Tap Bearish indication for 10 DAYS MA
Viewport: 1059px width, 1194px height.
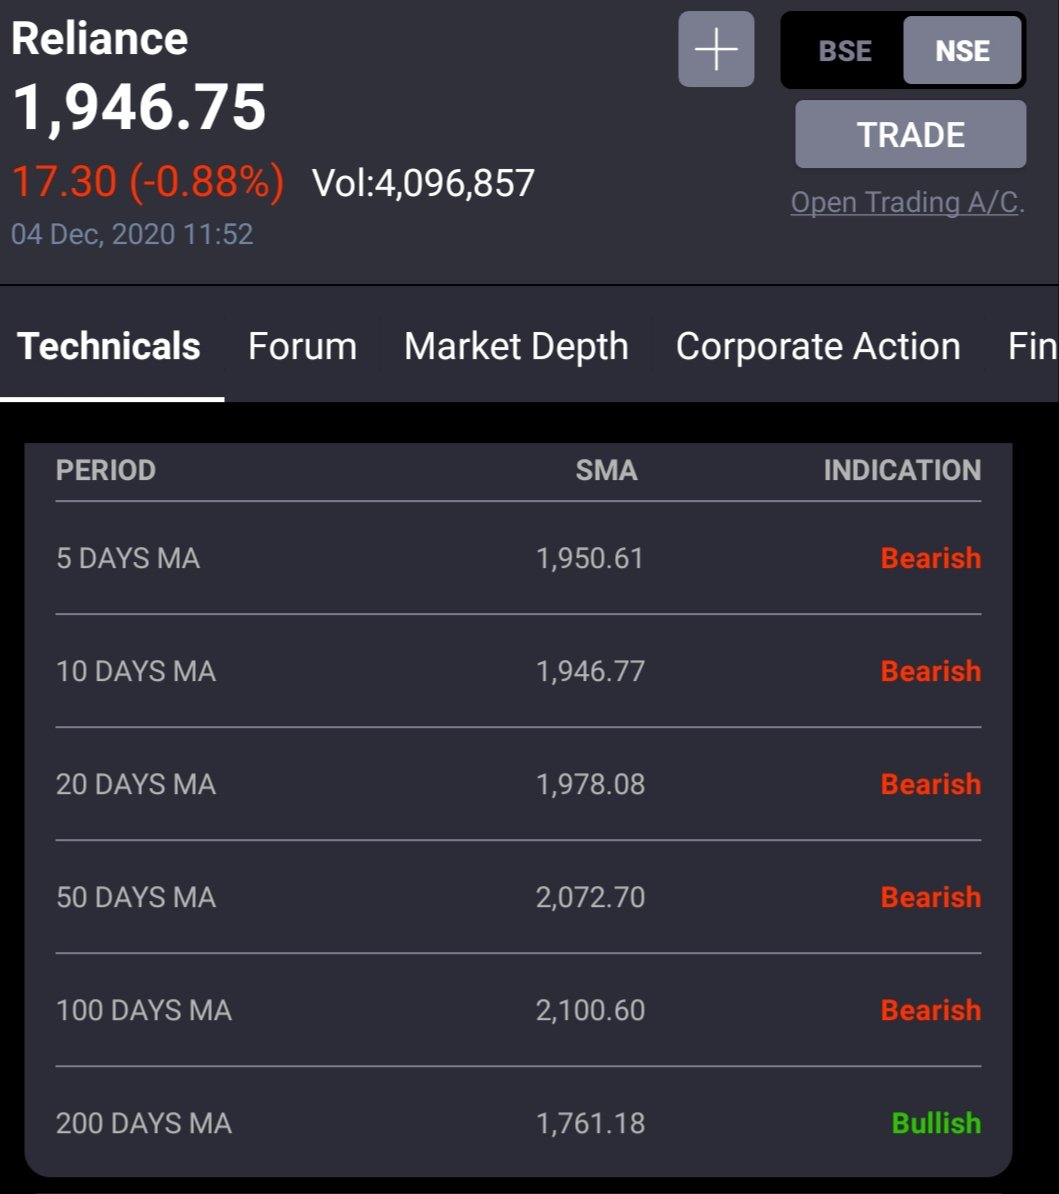click(x=930, y=671)
